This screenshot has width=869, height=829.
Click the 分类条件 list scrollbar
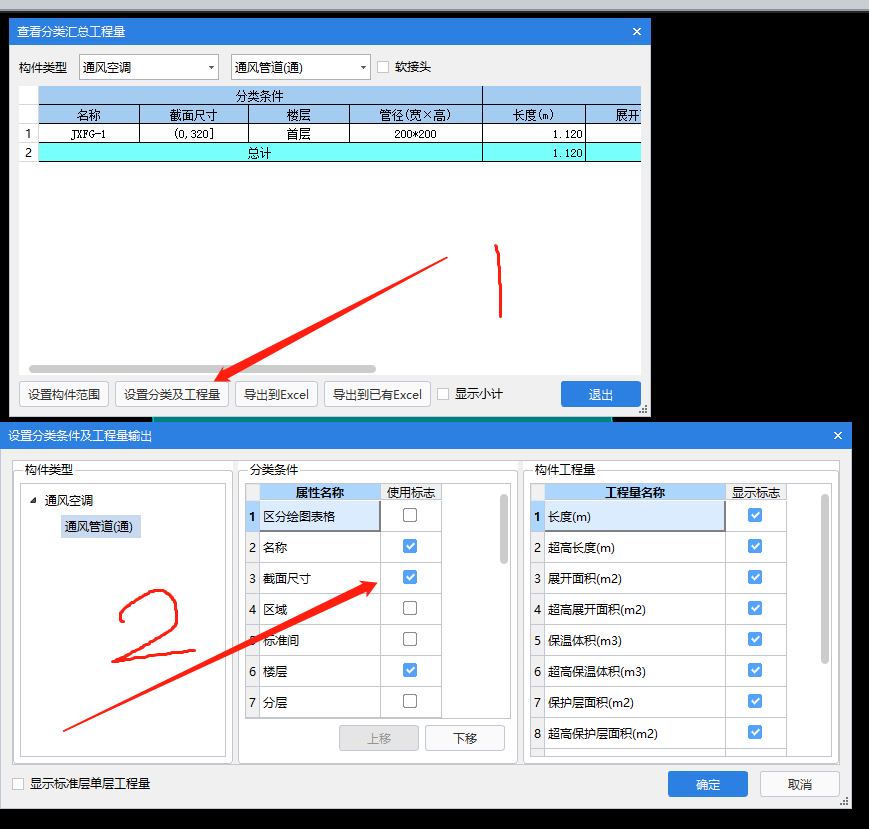point(504,529)
